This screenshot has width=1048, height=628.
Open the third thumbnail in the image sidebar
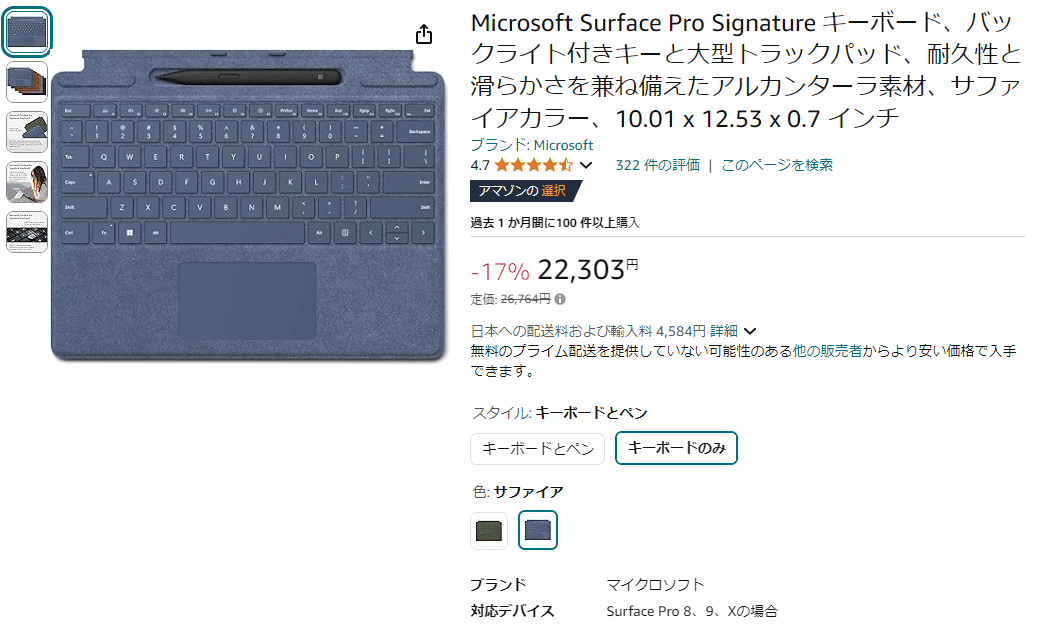[26, 132]
